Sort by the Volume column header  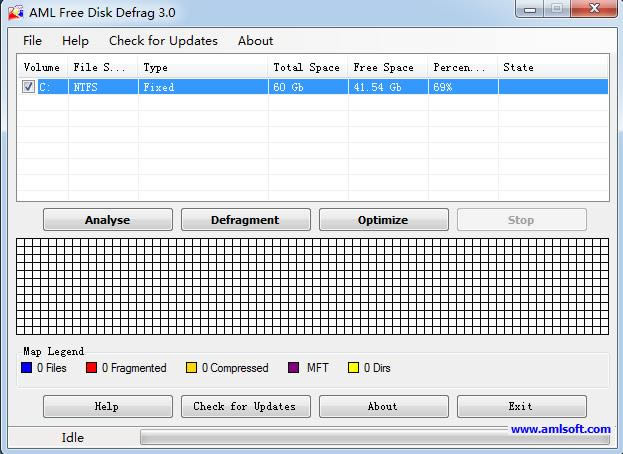pos(42,67)
